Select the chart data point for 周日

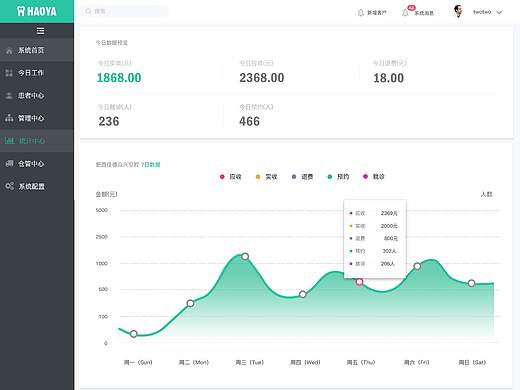(471, 283)
